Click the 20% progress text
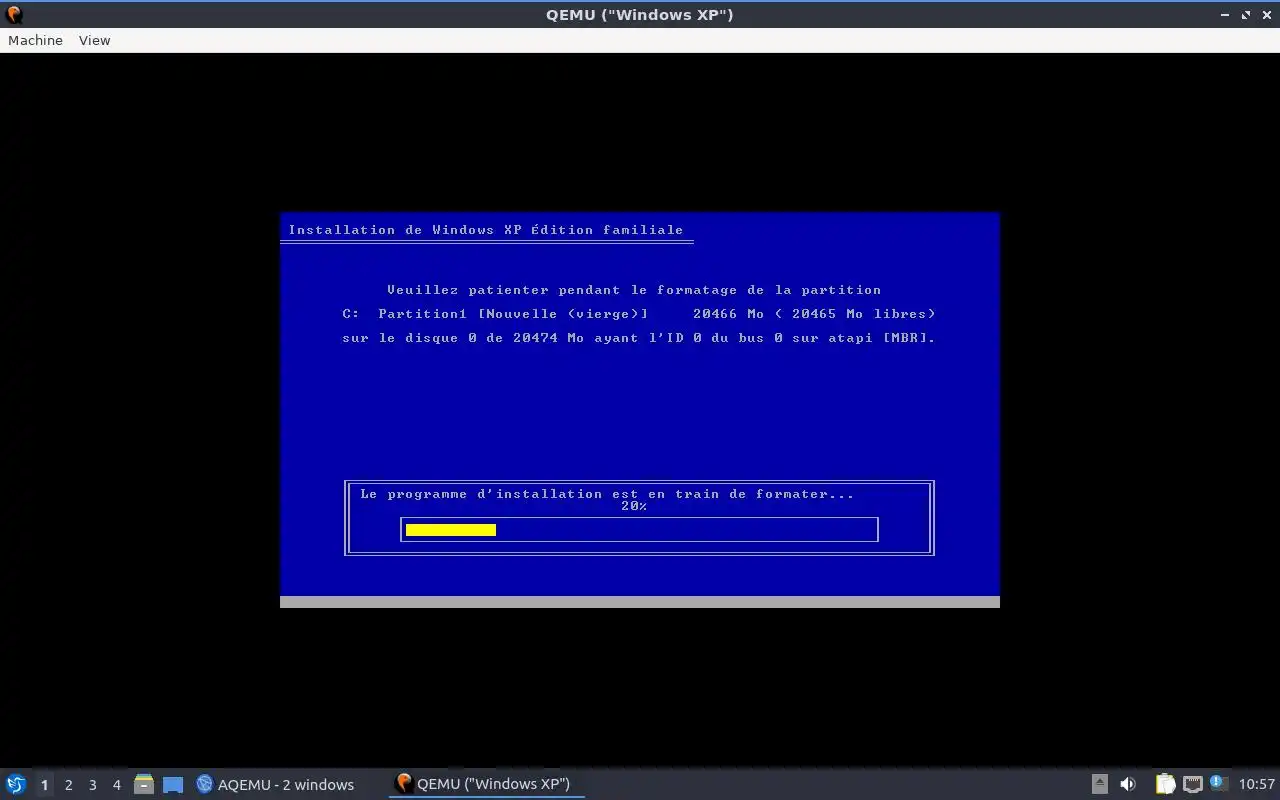This screenshot has height=800, width=1280. (x=634, y=506)
